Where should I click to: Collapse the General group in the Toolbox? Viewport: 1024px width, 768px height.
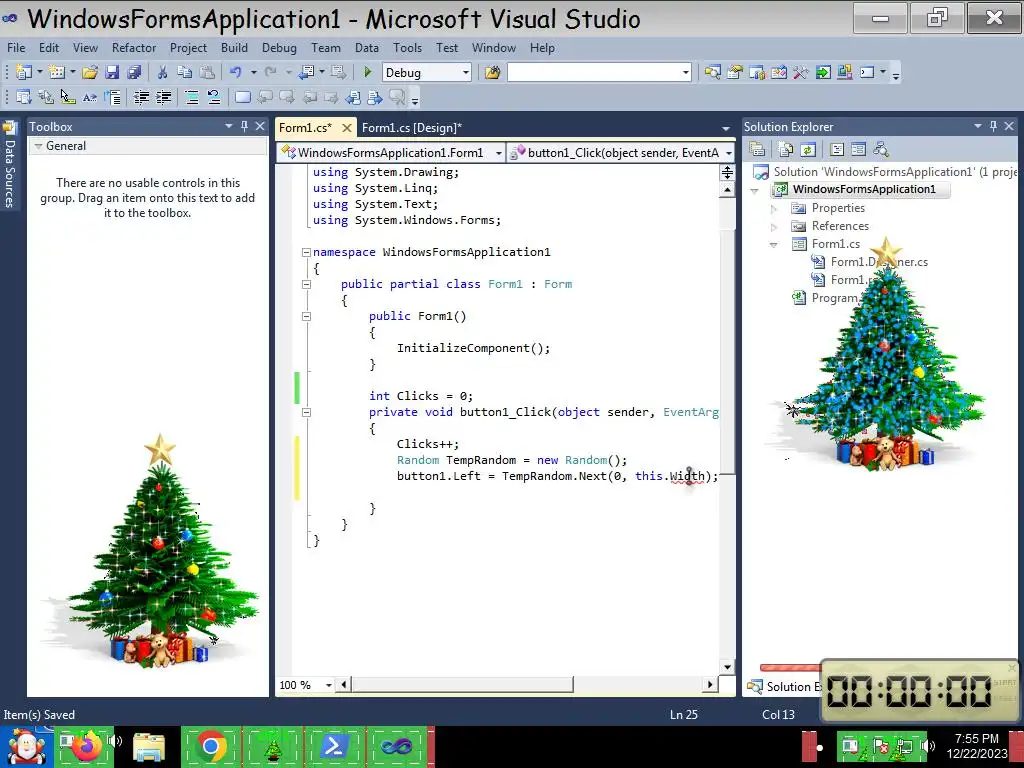[x=39, y=146]
